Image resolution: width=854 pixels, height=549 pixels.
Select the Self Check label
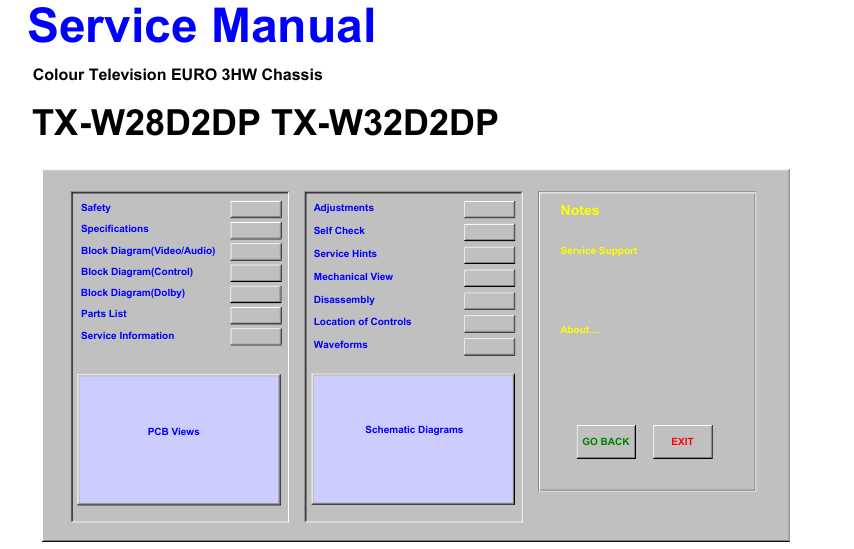coord(339,230)
